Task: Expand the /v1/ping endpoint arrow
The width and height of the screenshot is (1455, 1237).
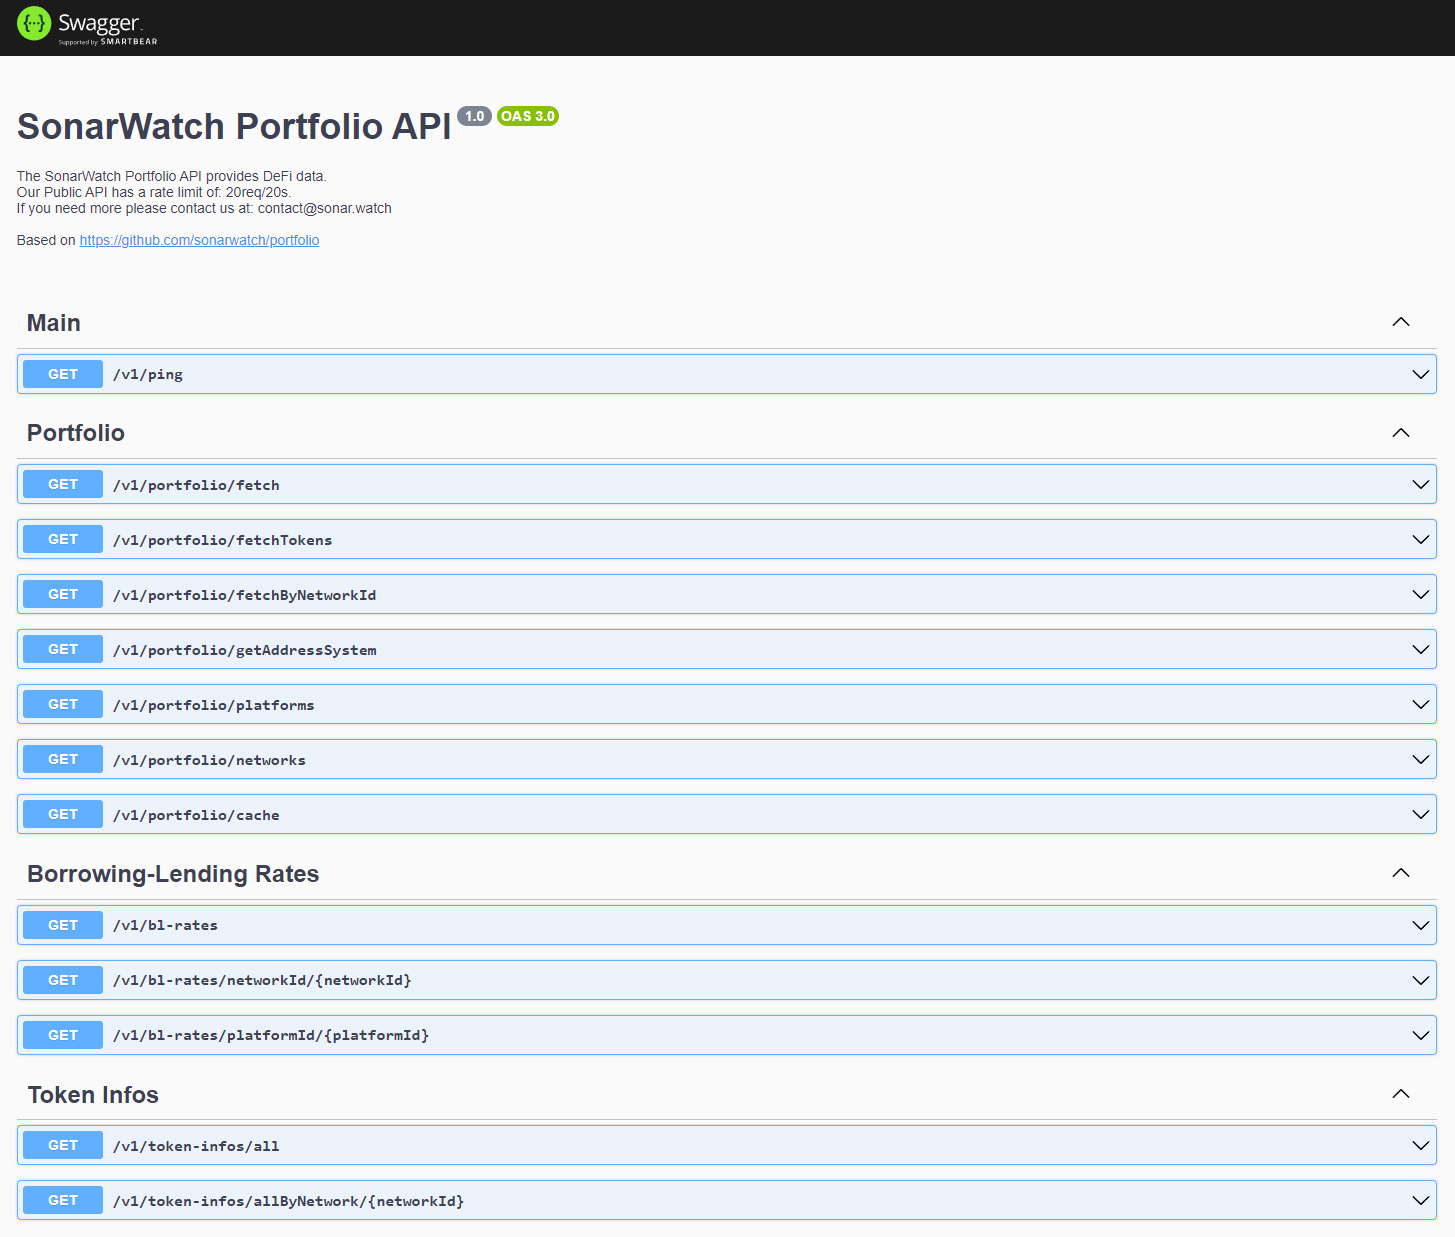Action: (x=1420, y=374)
